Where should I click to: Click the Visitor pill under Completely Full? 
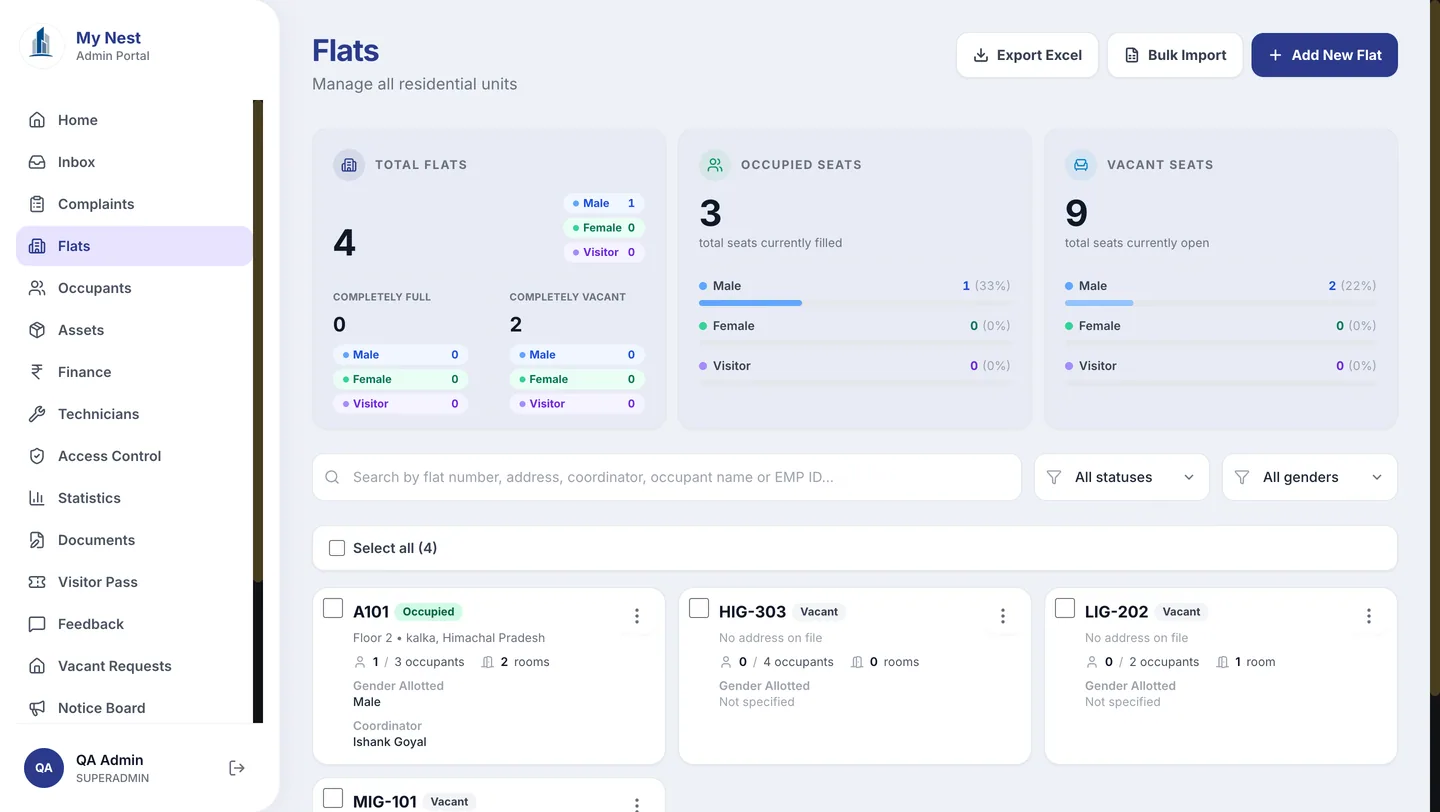[x=400, y=404]
